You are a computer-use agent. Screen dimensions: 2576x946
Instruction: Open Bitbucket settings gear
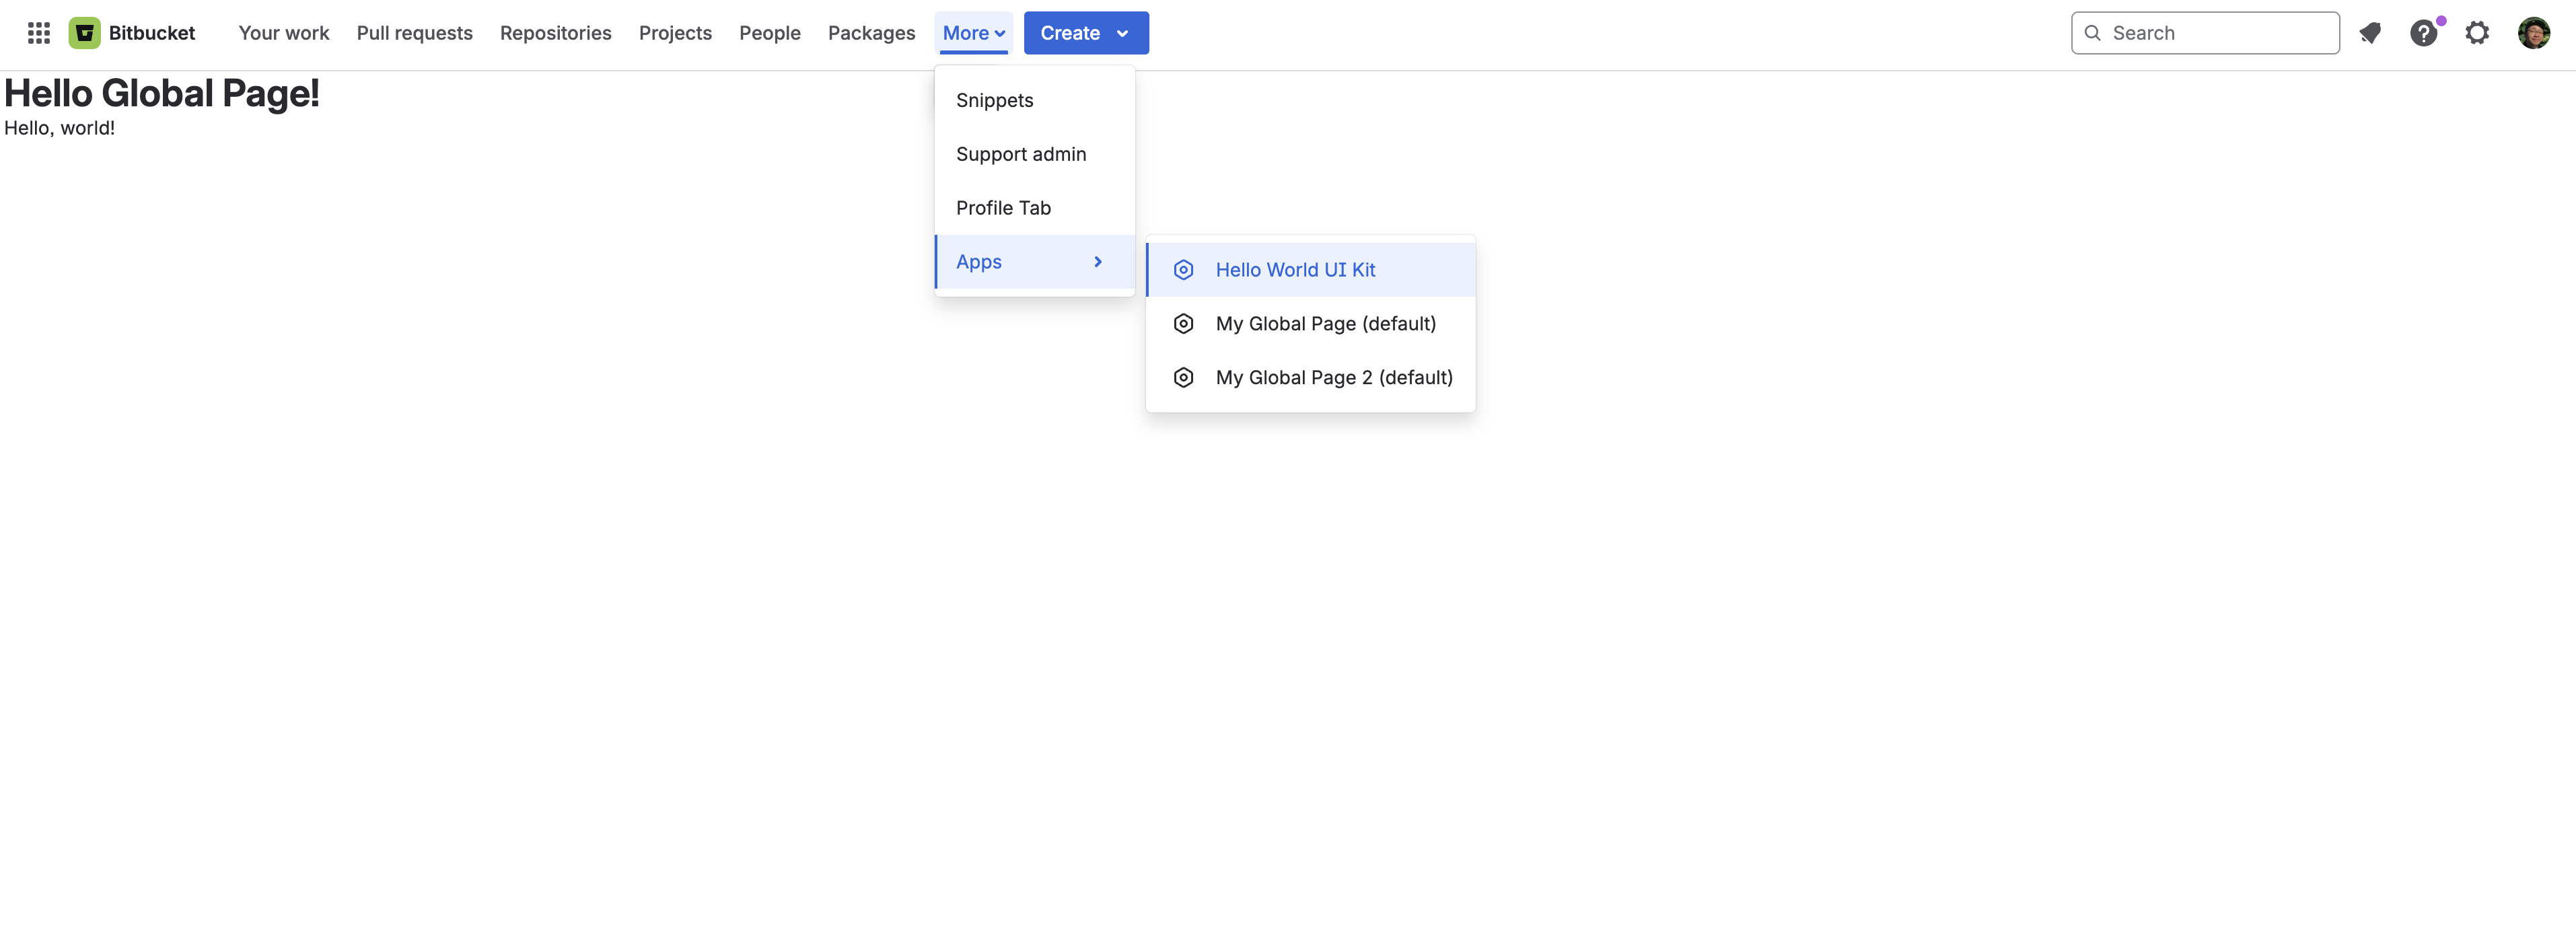point(2478,32)
